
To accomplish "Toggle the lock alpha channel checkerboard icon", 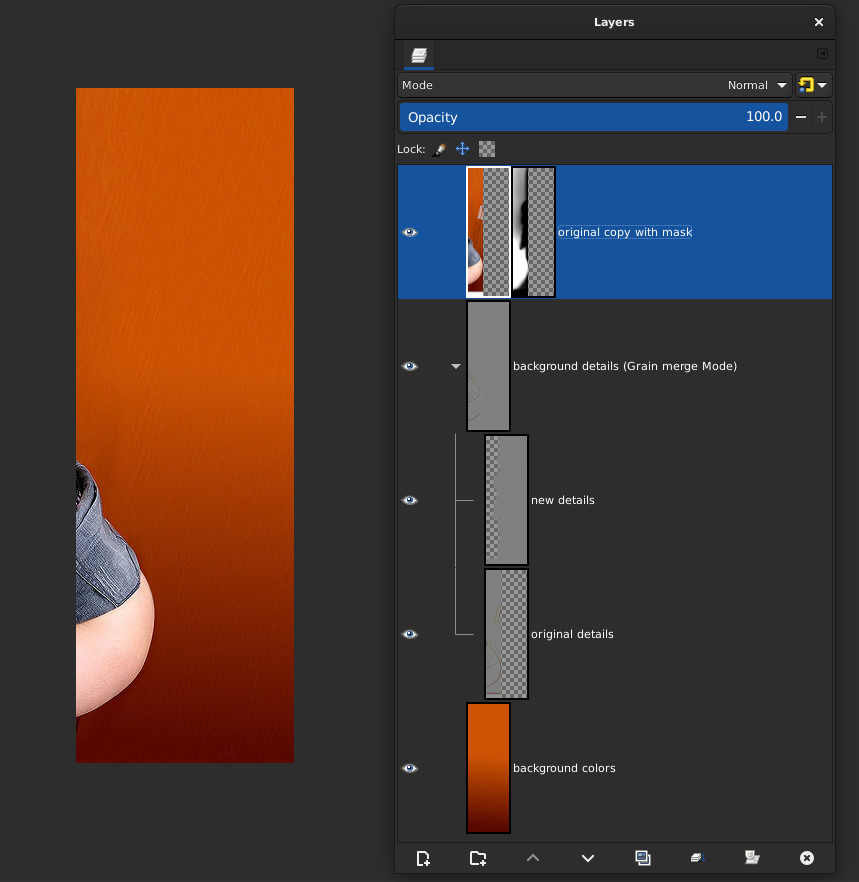I will click(487, 149).
